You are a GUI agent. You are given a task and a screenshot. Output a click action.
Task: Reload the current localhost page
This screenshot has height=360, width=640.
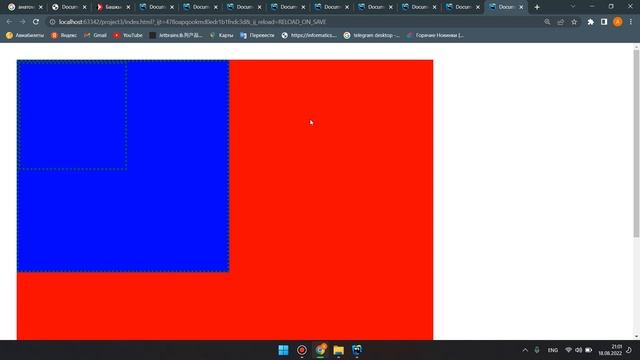[36, 22]
